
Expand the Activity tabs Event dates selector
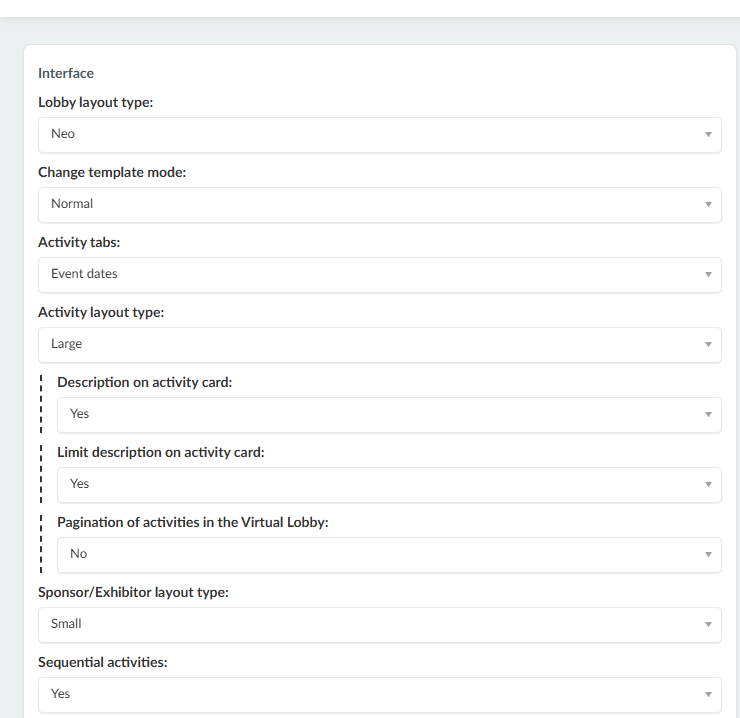(379, 275)
